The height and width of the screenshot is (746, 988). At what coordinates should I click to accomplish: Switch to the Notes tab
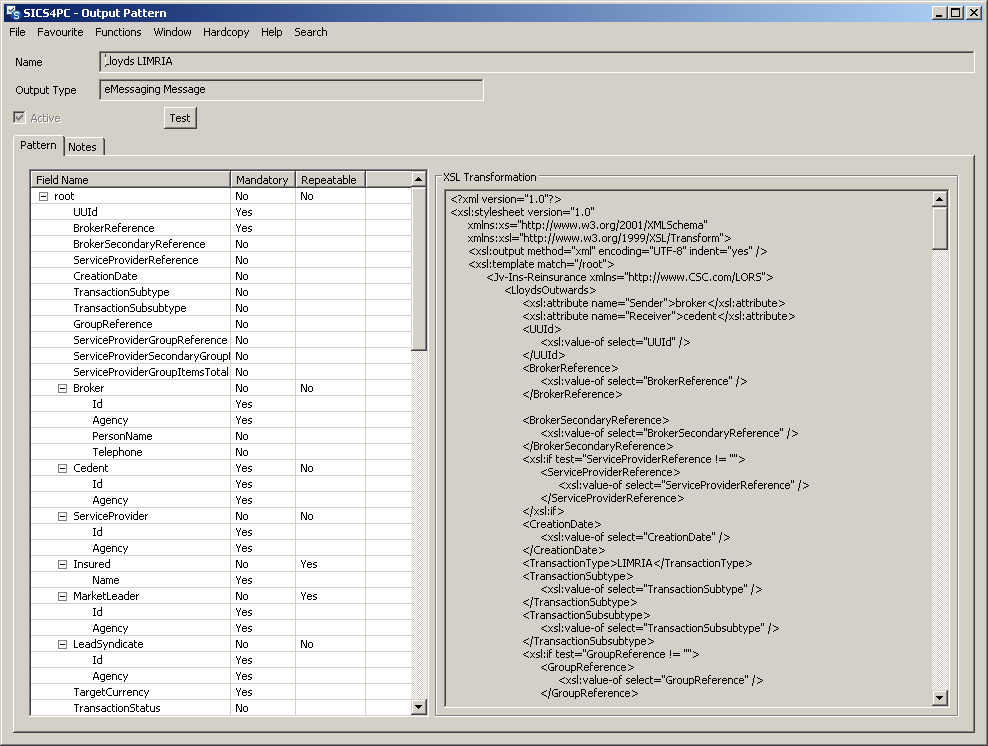pyautogui.click(x=83, y=147)
